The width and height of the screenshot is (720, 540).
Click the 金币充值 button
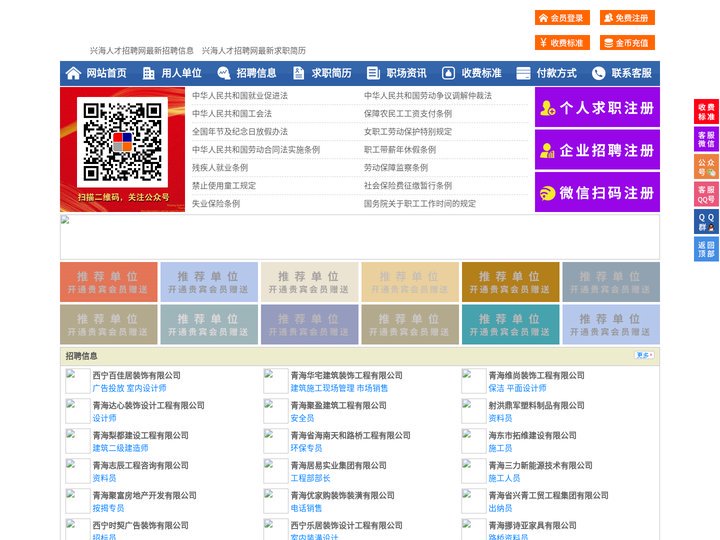[627, 43]
